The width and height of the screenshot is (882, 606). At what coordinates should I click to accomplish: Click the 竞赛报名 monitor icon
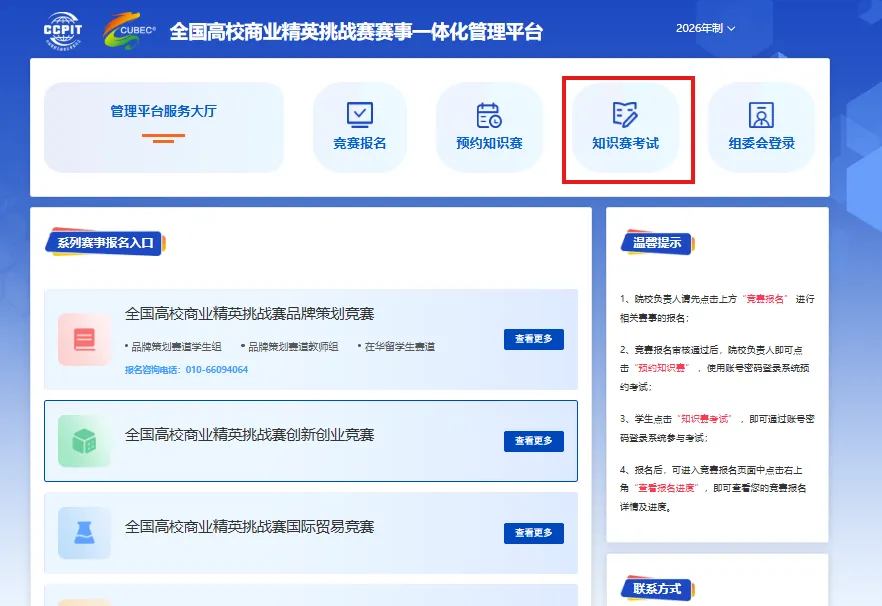coord(359,115)
